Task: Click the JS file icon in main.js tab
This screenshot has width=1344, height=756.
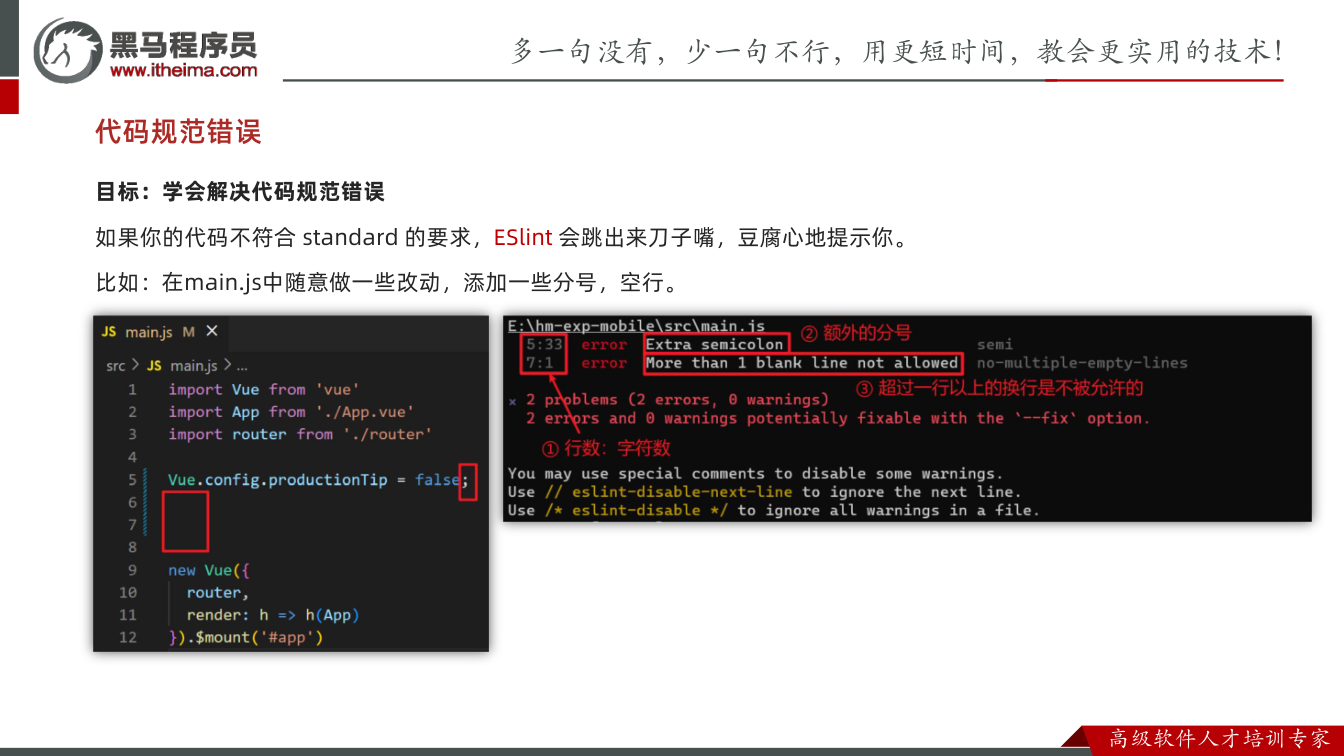Action: pyautogui.click(x=109, y=332)
